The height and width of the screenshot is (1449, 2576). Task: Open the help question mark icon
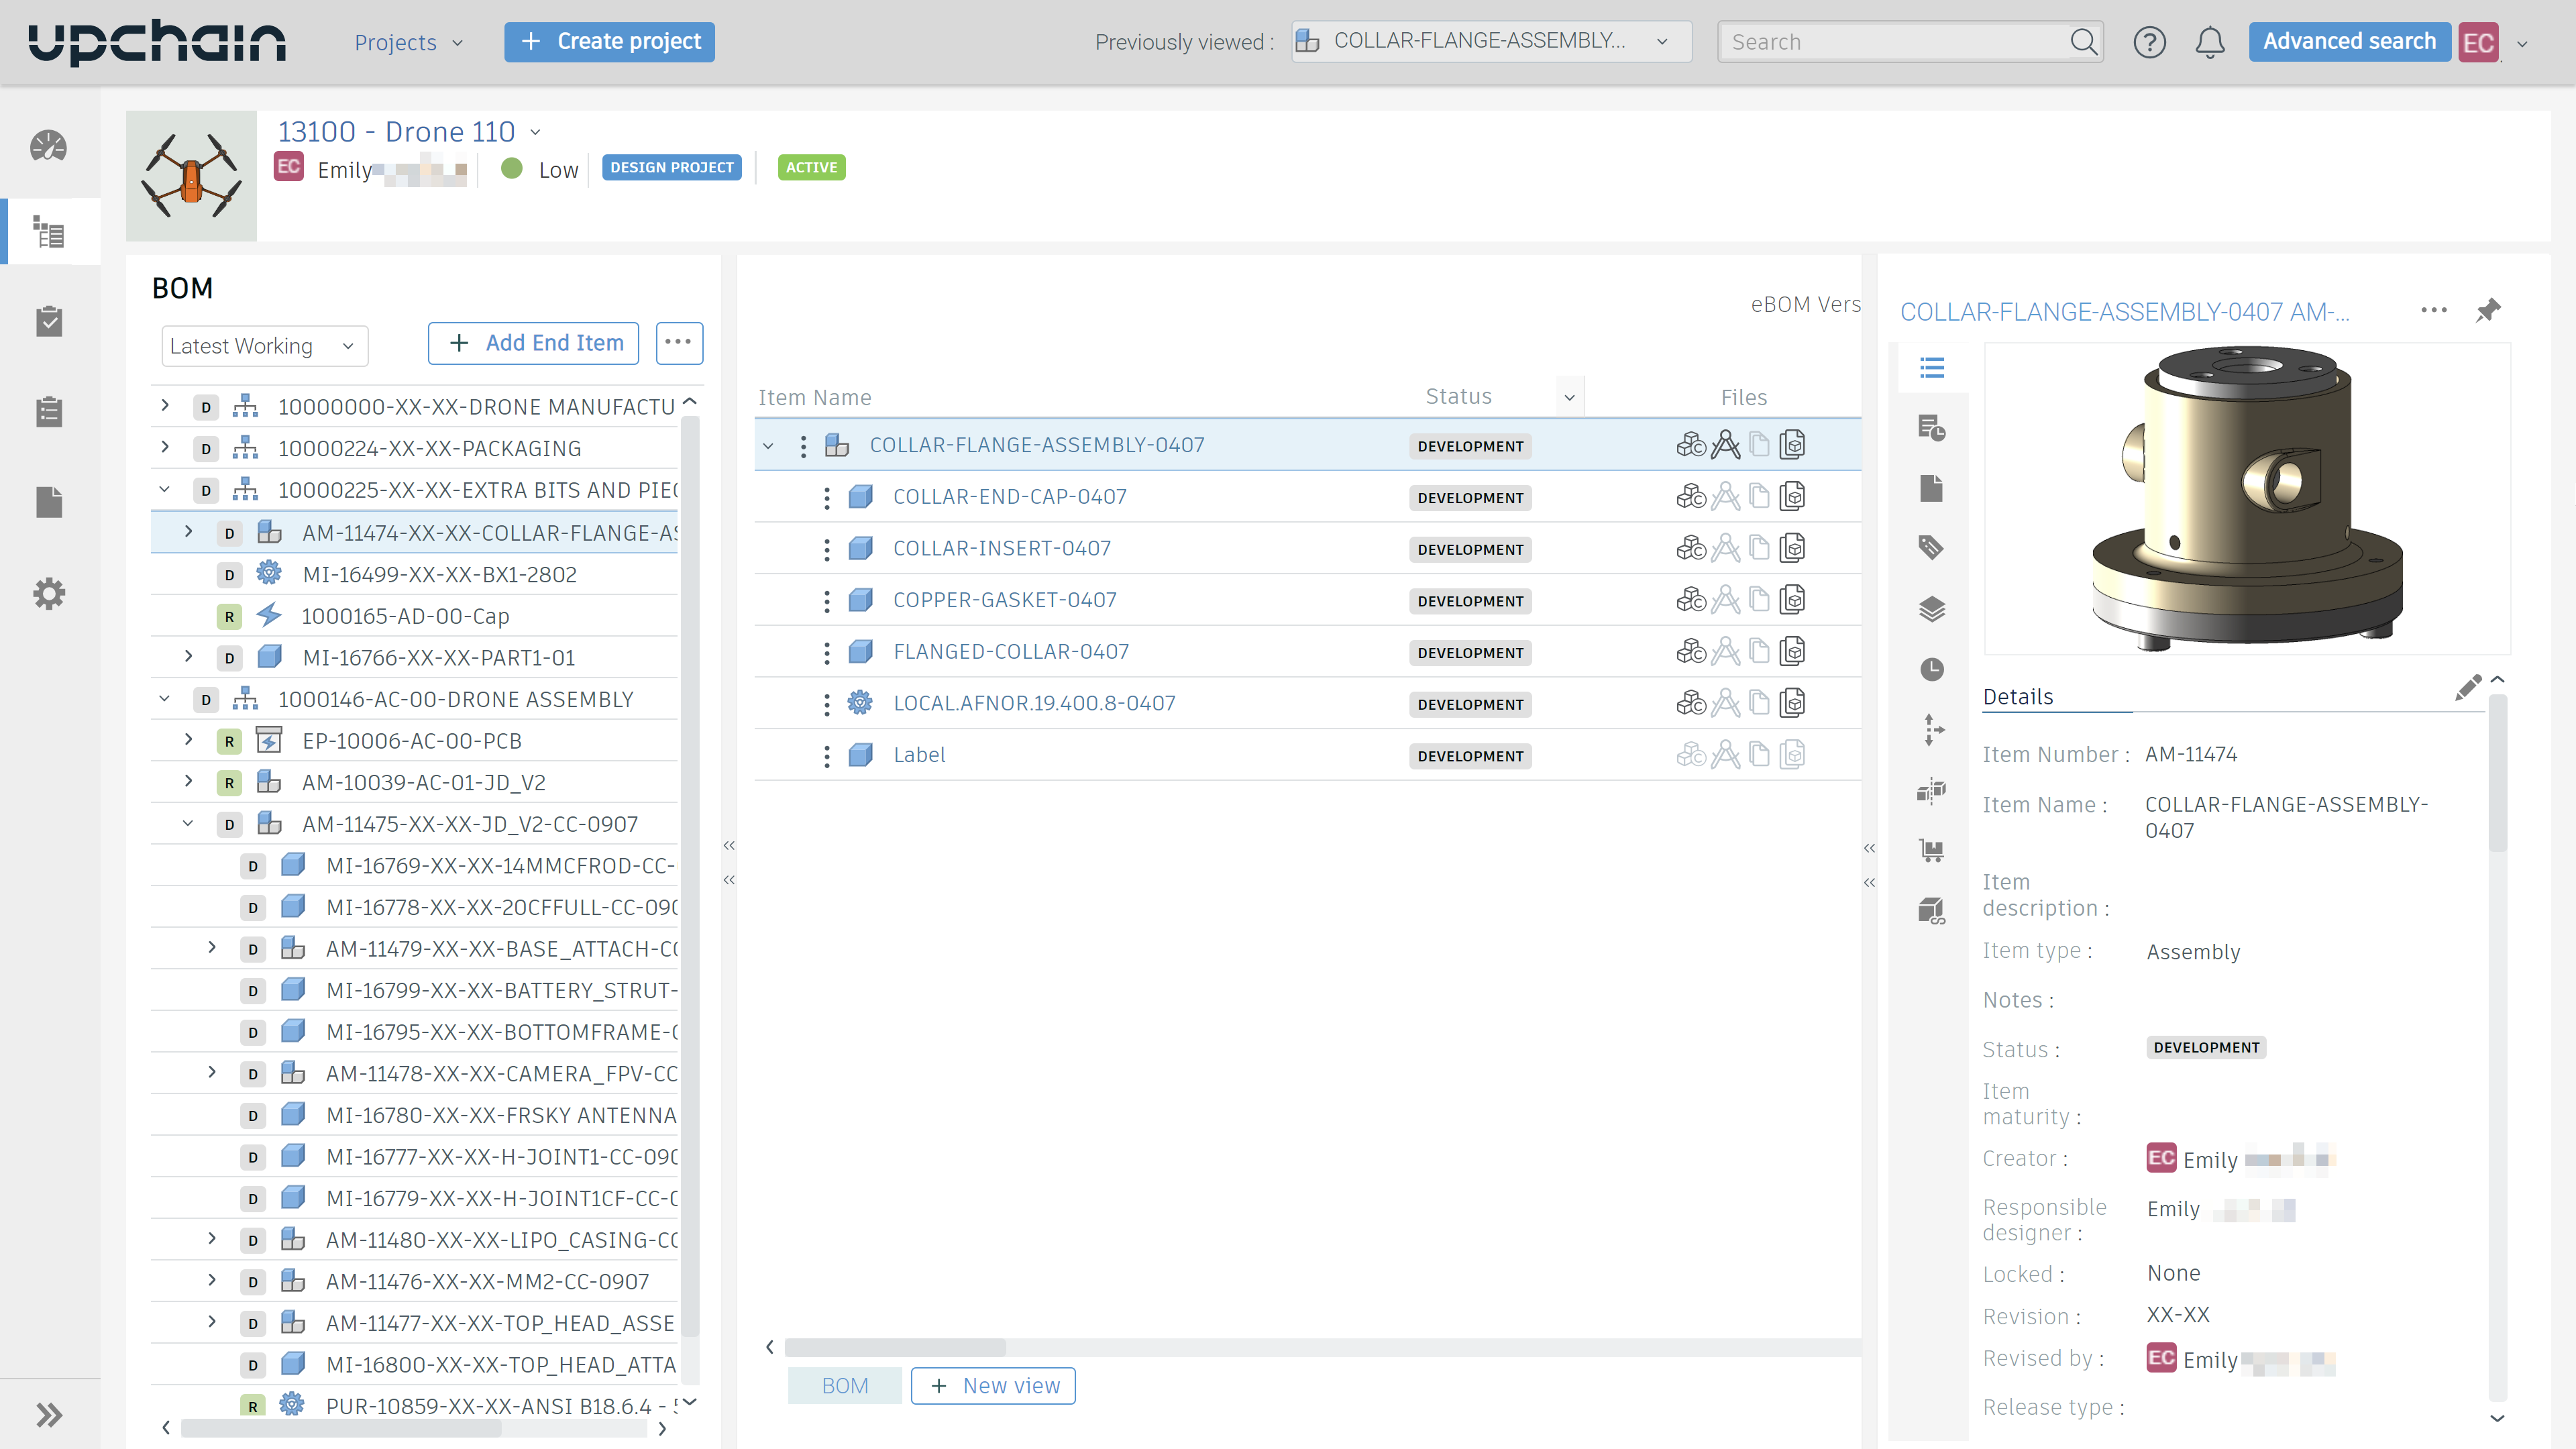(2149, 42)
